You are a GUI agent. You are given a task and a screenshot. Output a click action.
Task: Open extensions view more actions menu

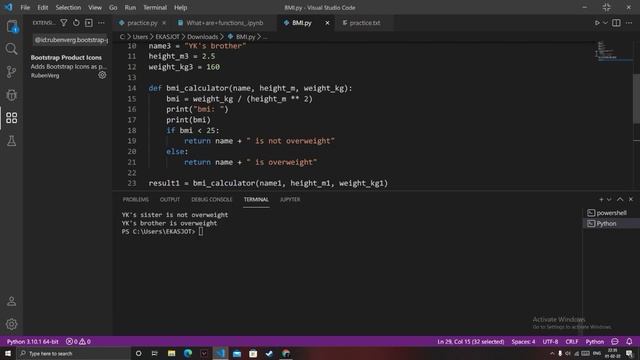coord(101,23)
